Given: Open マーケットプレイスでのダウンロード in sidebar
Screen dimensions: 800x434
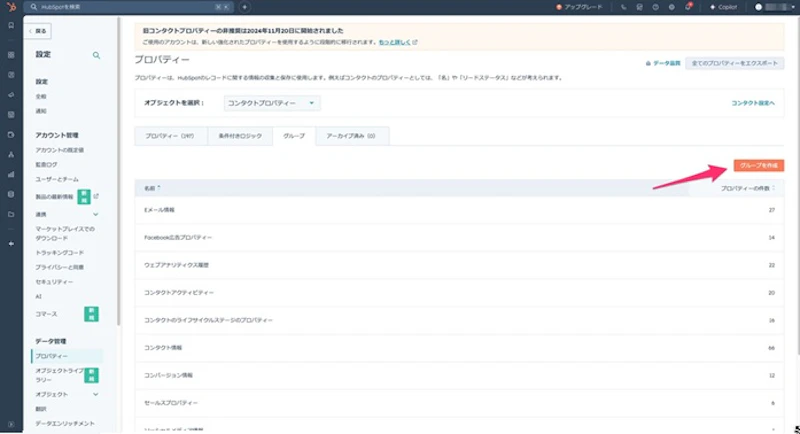Looking at the screenshot, I should [65, 234].
